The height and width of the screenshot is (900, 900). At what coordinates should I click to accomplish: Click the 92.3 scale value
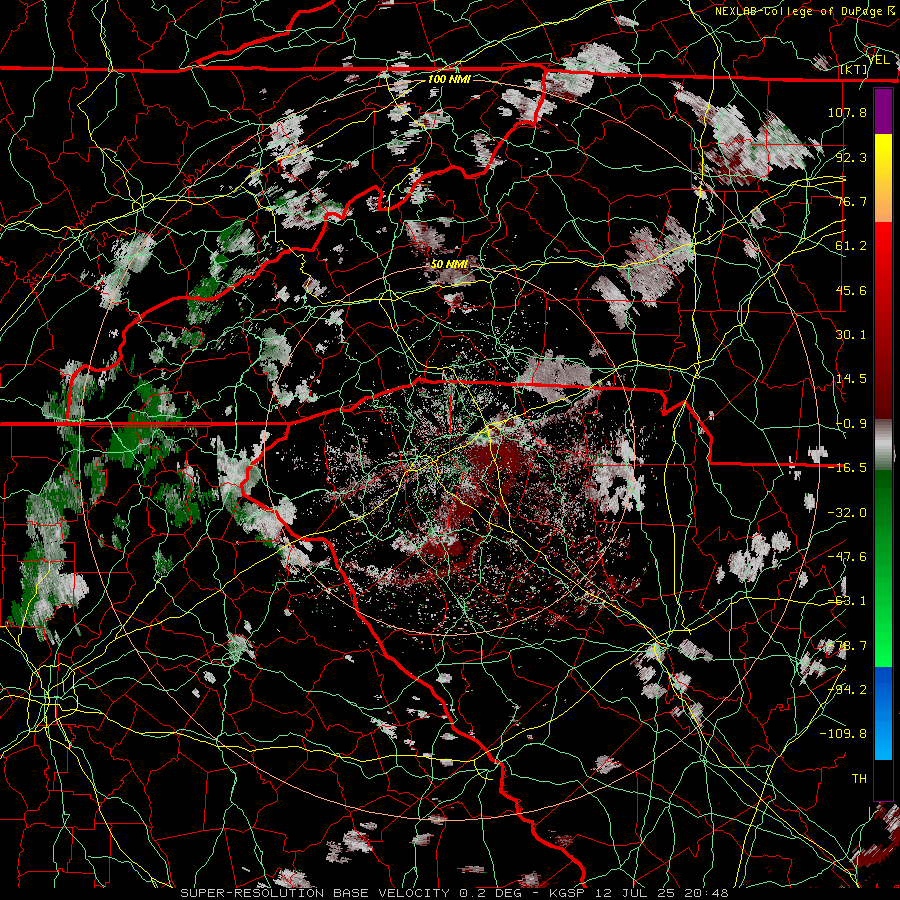click(851, 157)
